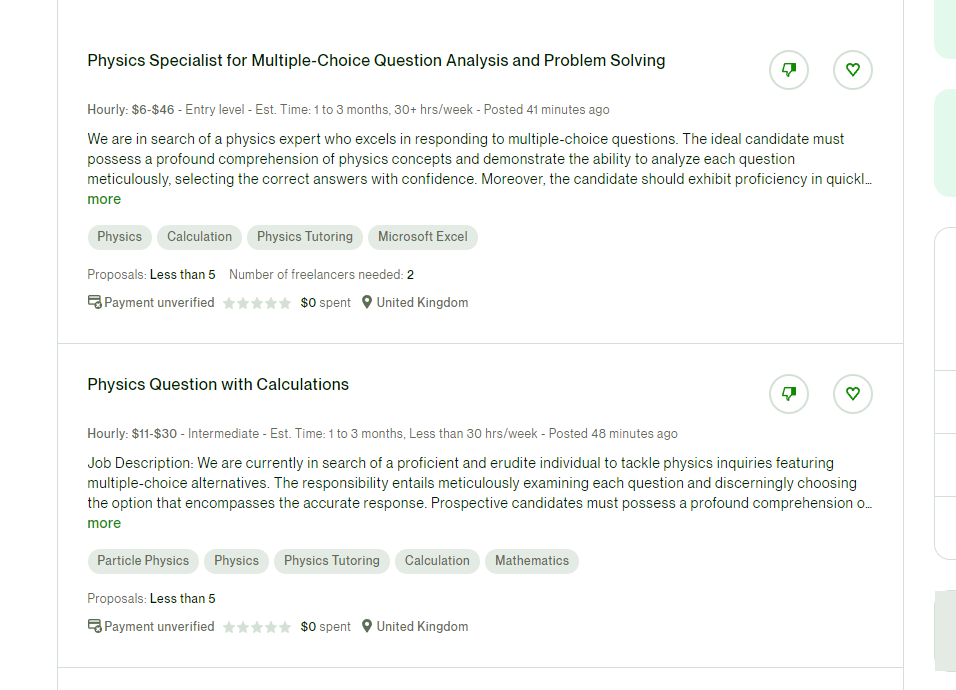Click the second job's payment unverified icon

click(x=95, y=626)
